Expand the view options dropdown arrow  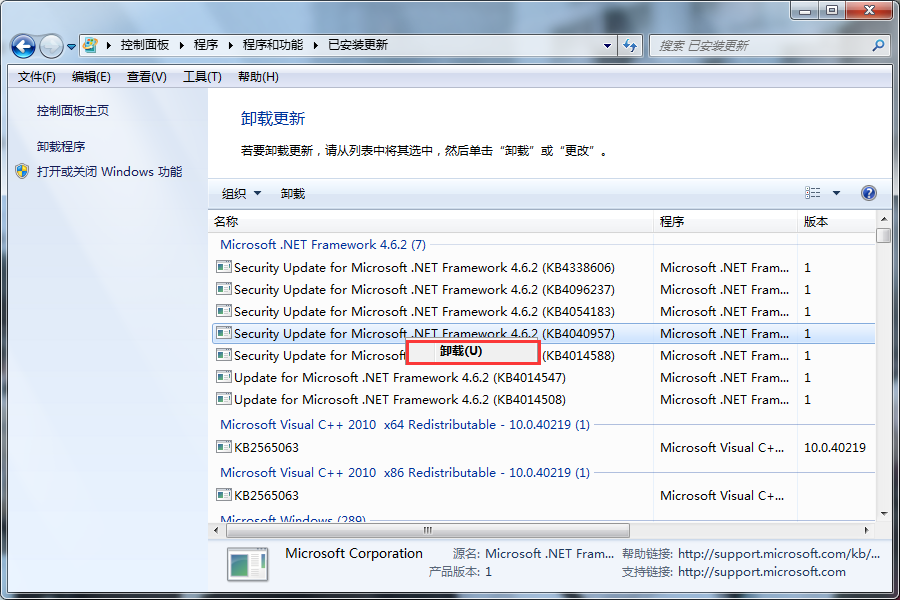click(837, 193)
